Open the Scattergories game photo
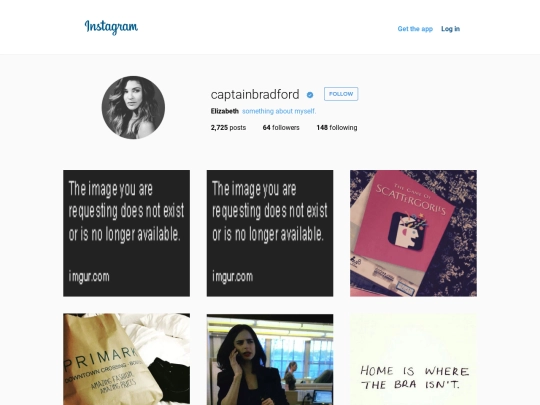 click(413, 233)
